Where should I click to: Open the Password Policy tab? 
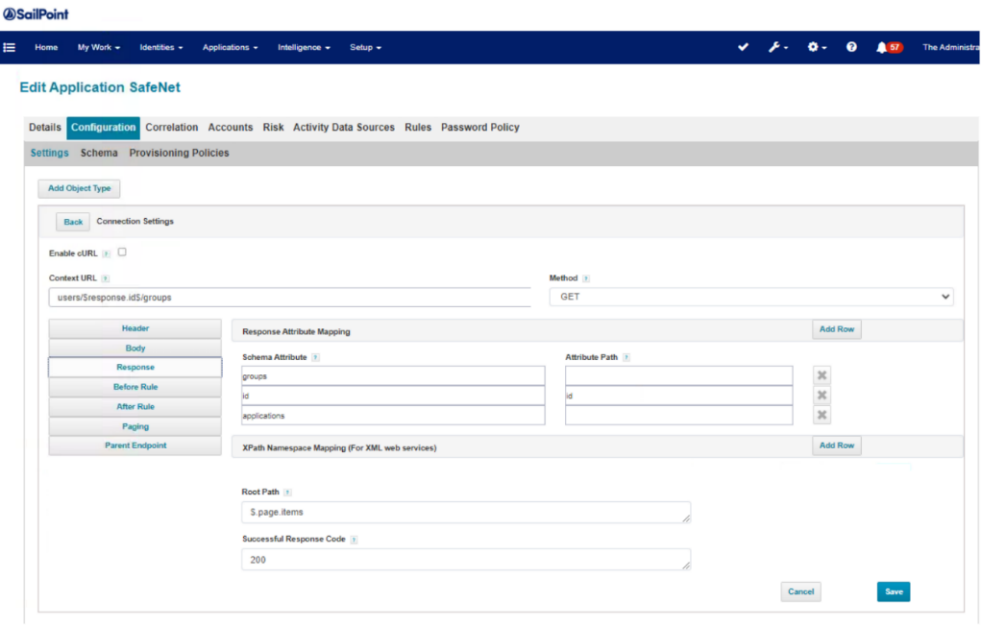tap(480, 128)
